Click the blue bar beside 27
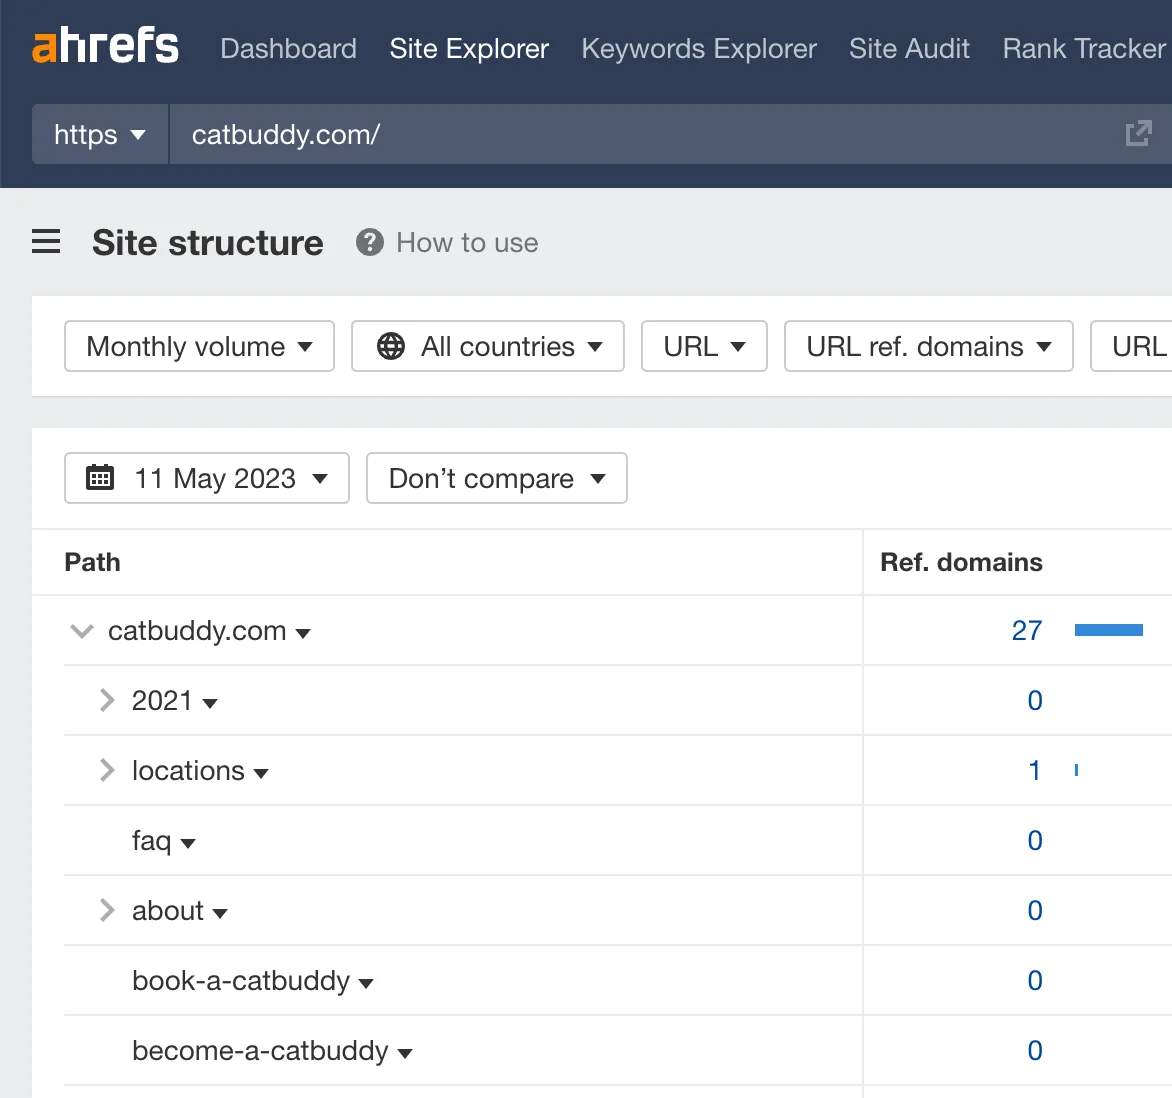Image resolution: width=1172 pixels, height=1098 pixels. [x=1108, y=630]
